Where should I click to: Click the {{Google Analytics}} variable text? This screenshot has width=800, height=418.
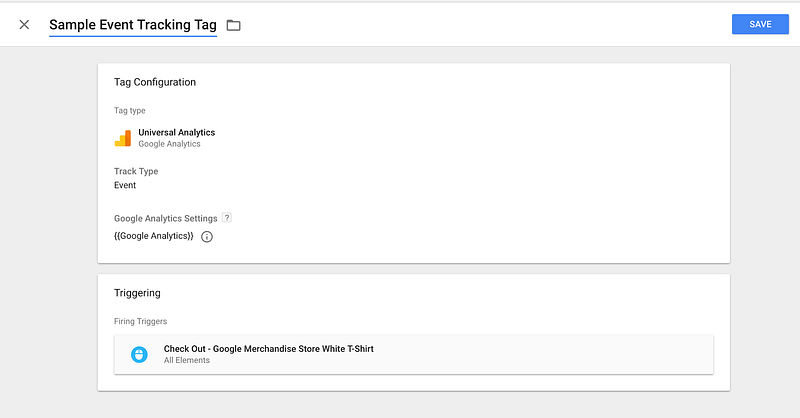pyautogui.click(x=154, y=236)
